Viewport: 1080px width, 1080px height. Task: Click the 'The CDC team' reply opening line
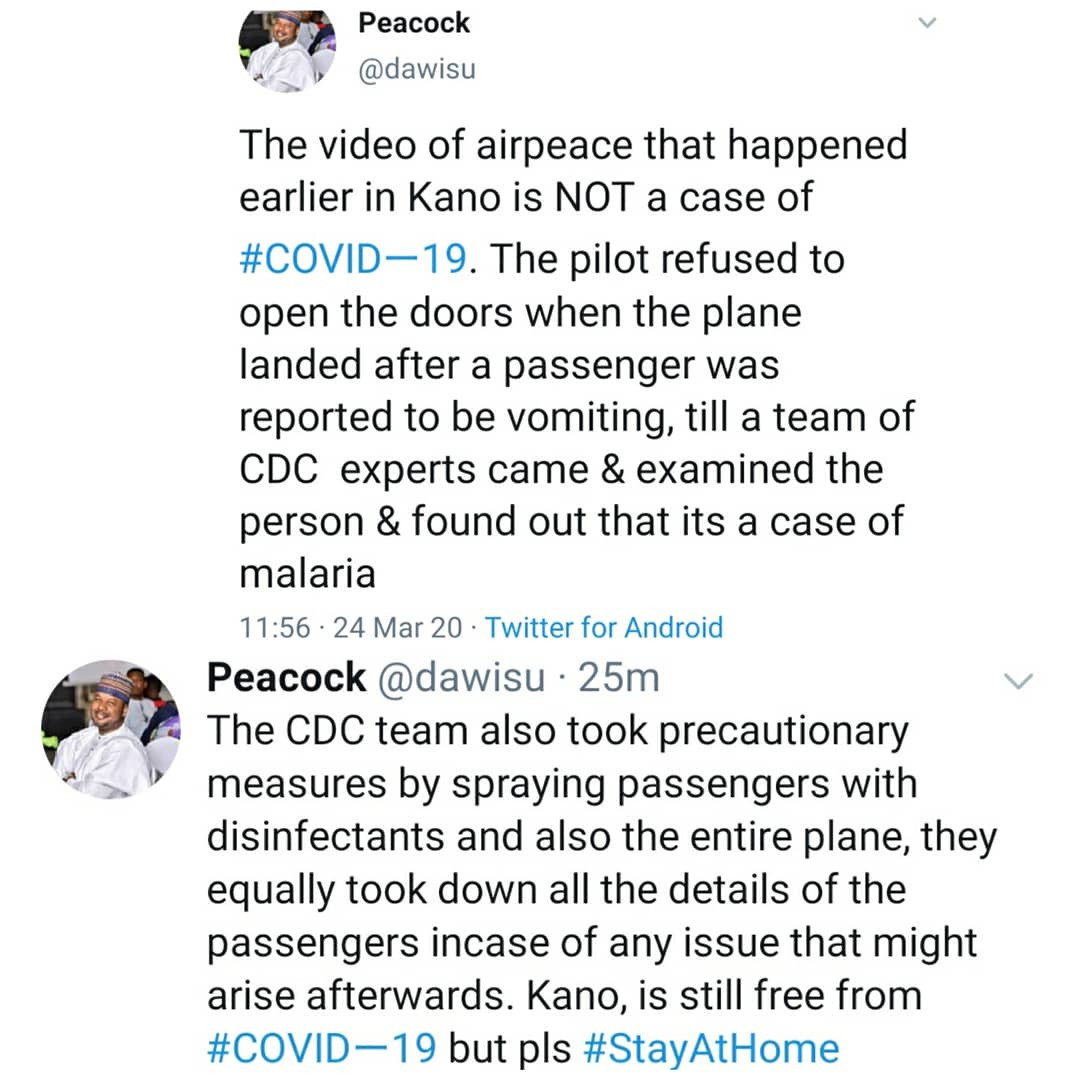tap(558, 731)
